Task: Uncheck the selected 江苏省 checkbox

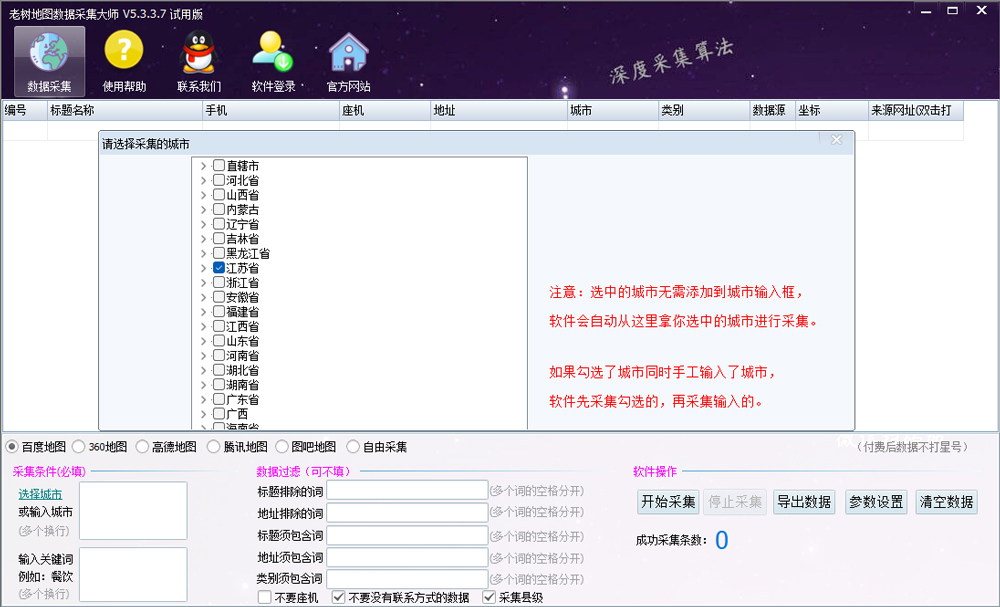Action: tap(218, 269)
